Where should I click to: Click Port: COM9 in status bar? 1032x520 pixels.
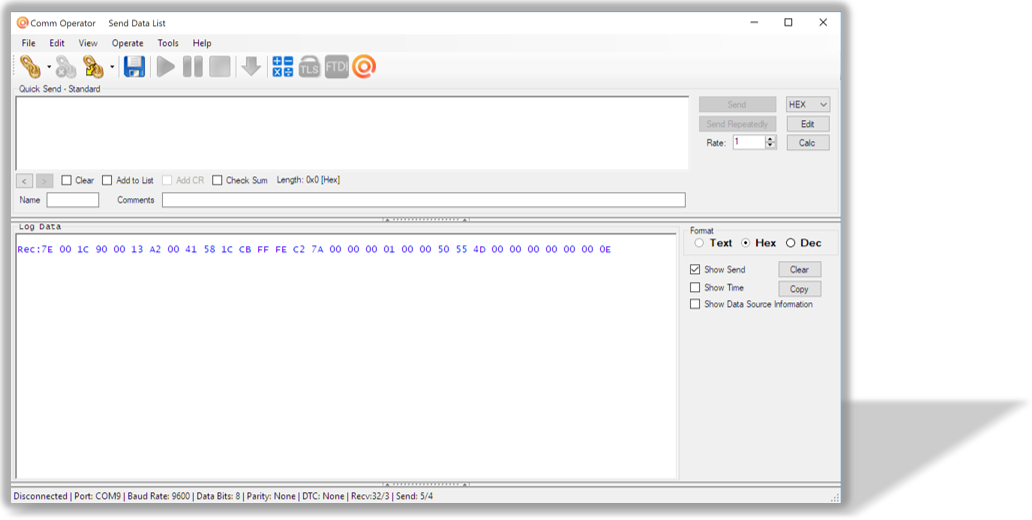pos(97,496)
